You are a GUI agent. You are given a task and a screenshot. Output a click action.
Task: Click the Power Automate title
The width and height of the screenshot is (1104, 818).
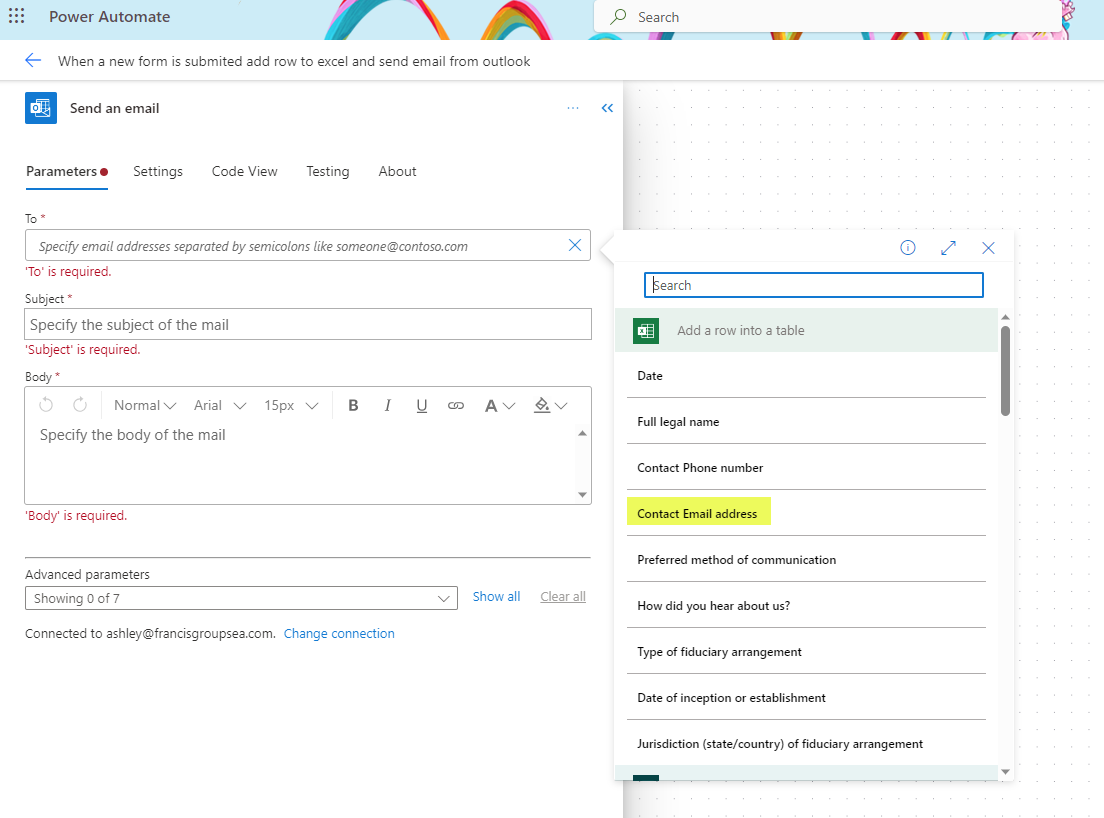[x=109, y=16]
